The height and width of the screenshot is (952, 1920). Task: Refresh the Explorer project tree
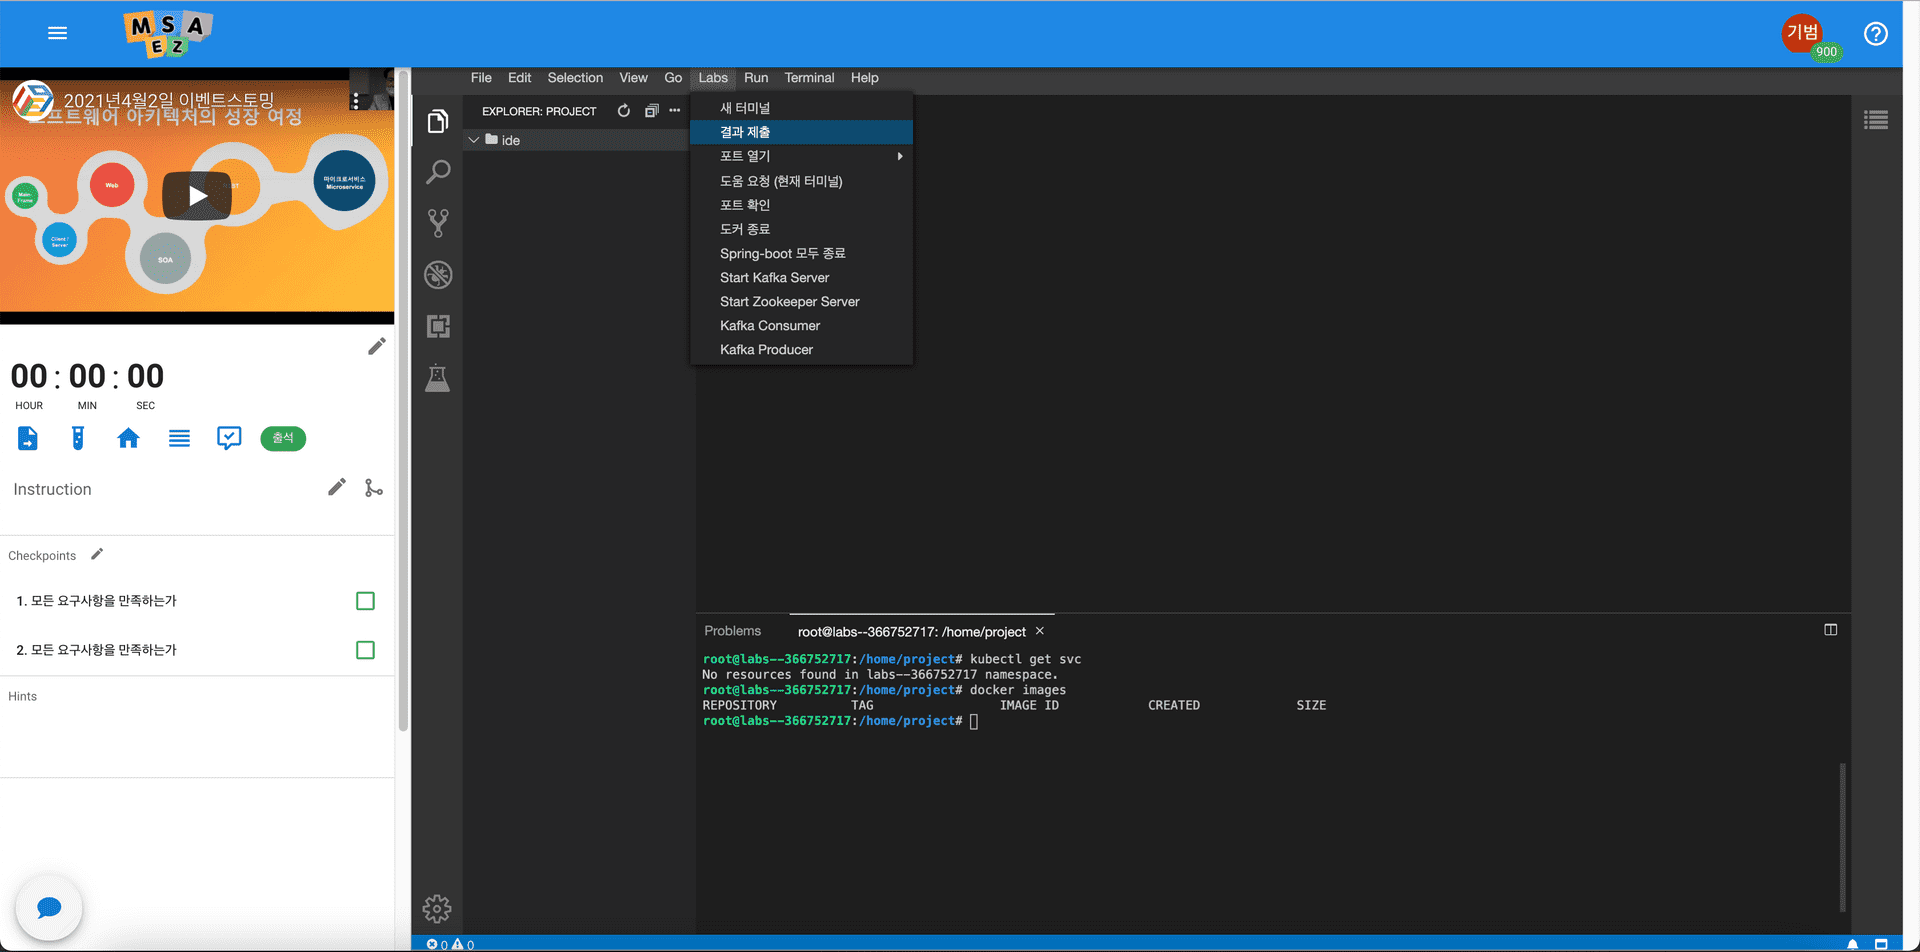click(624, 111)
